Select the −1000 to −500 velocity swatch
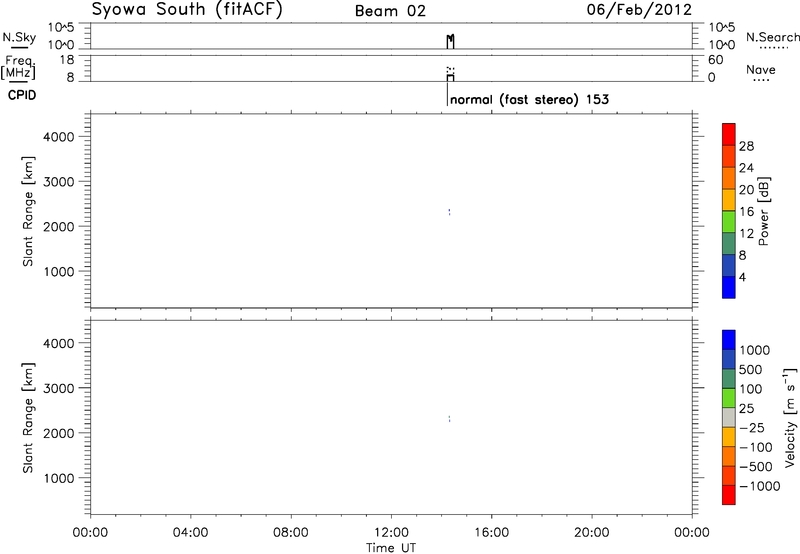The image size is (800, 554). click(x=729, y=475)
